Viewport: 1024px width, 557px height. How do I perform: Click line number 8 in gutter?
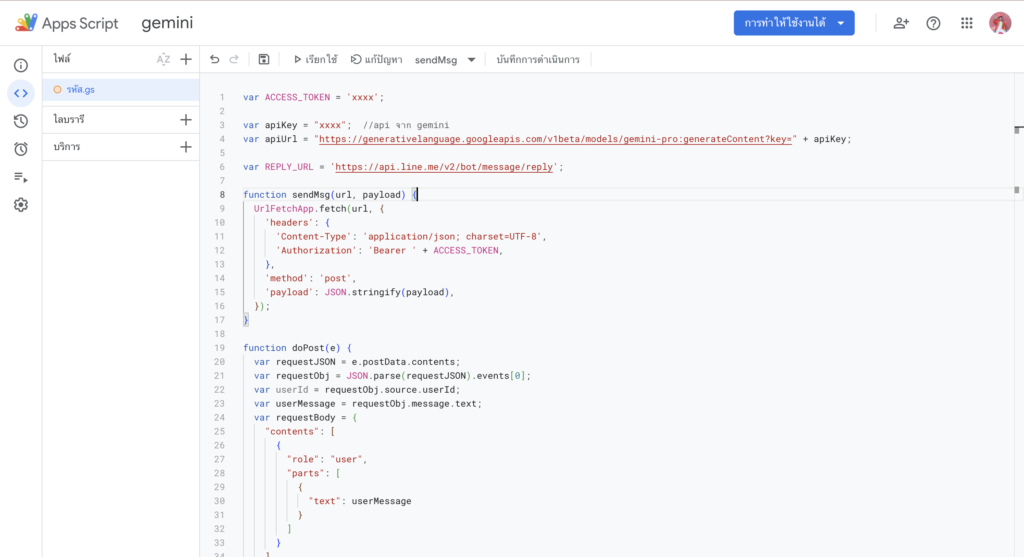click(x=222, y=195)
